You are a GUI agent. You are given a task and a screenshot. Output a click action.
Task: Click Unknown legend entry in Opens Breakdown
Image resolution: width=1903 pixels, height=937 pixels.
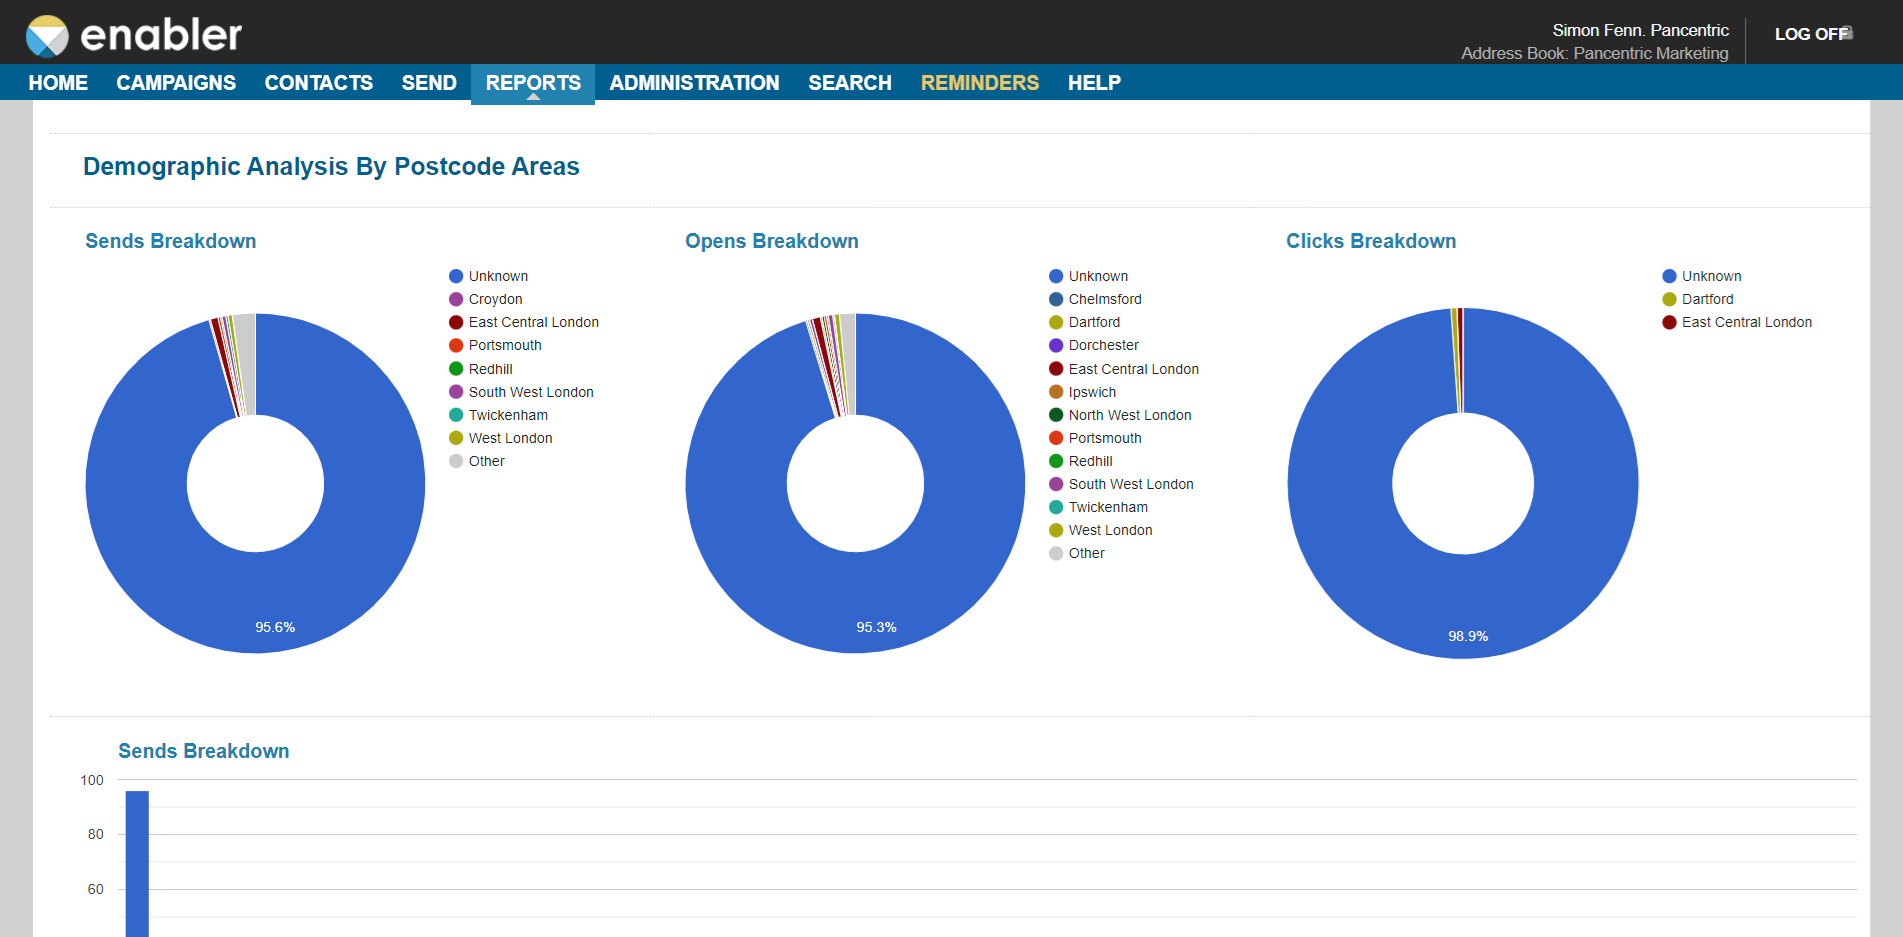click(1088, 276)
